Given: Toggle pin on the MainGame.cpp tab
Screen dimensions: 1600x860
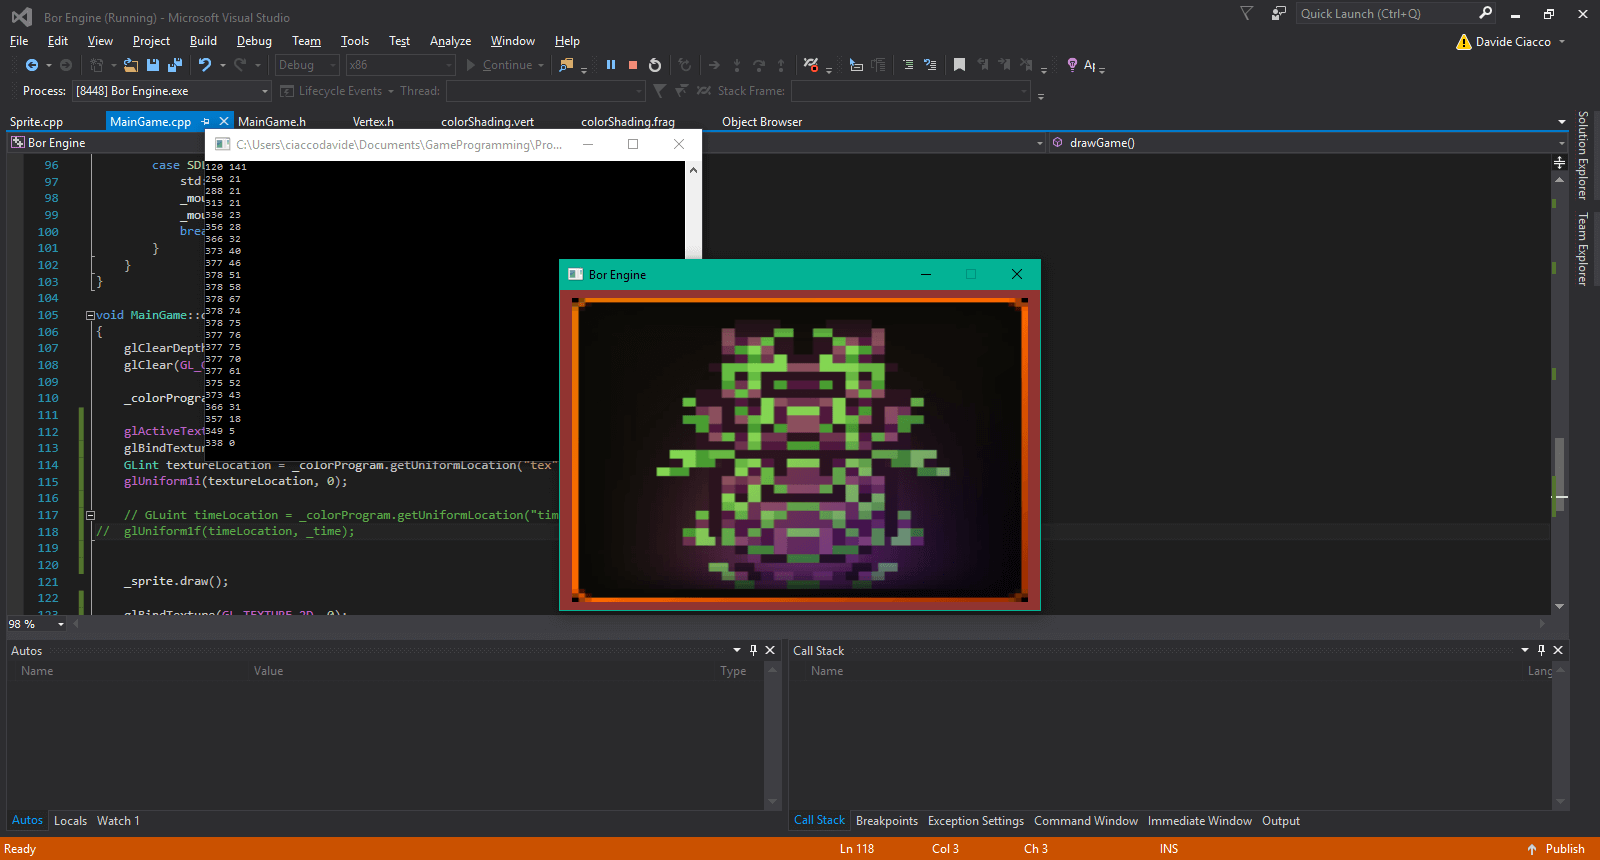Looking at the screenshot, I should click(206, 121).
